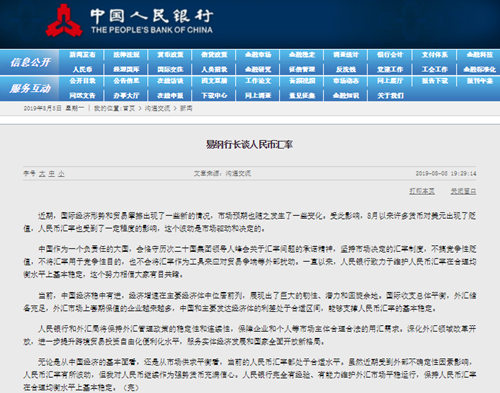Open 征信管理 navigation entry

click(302, 69)
